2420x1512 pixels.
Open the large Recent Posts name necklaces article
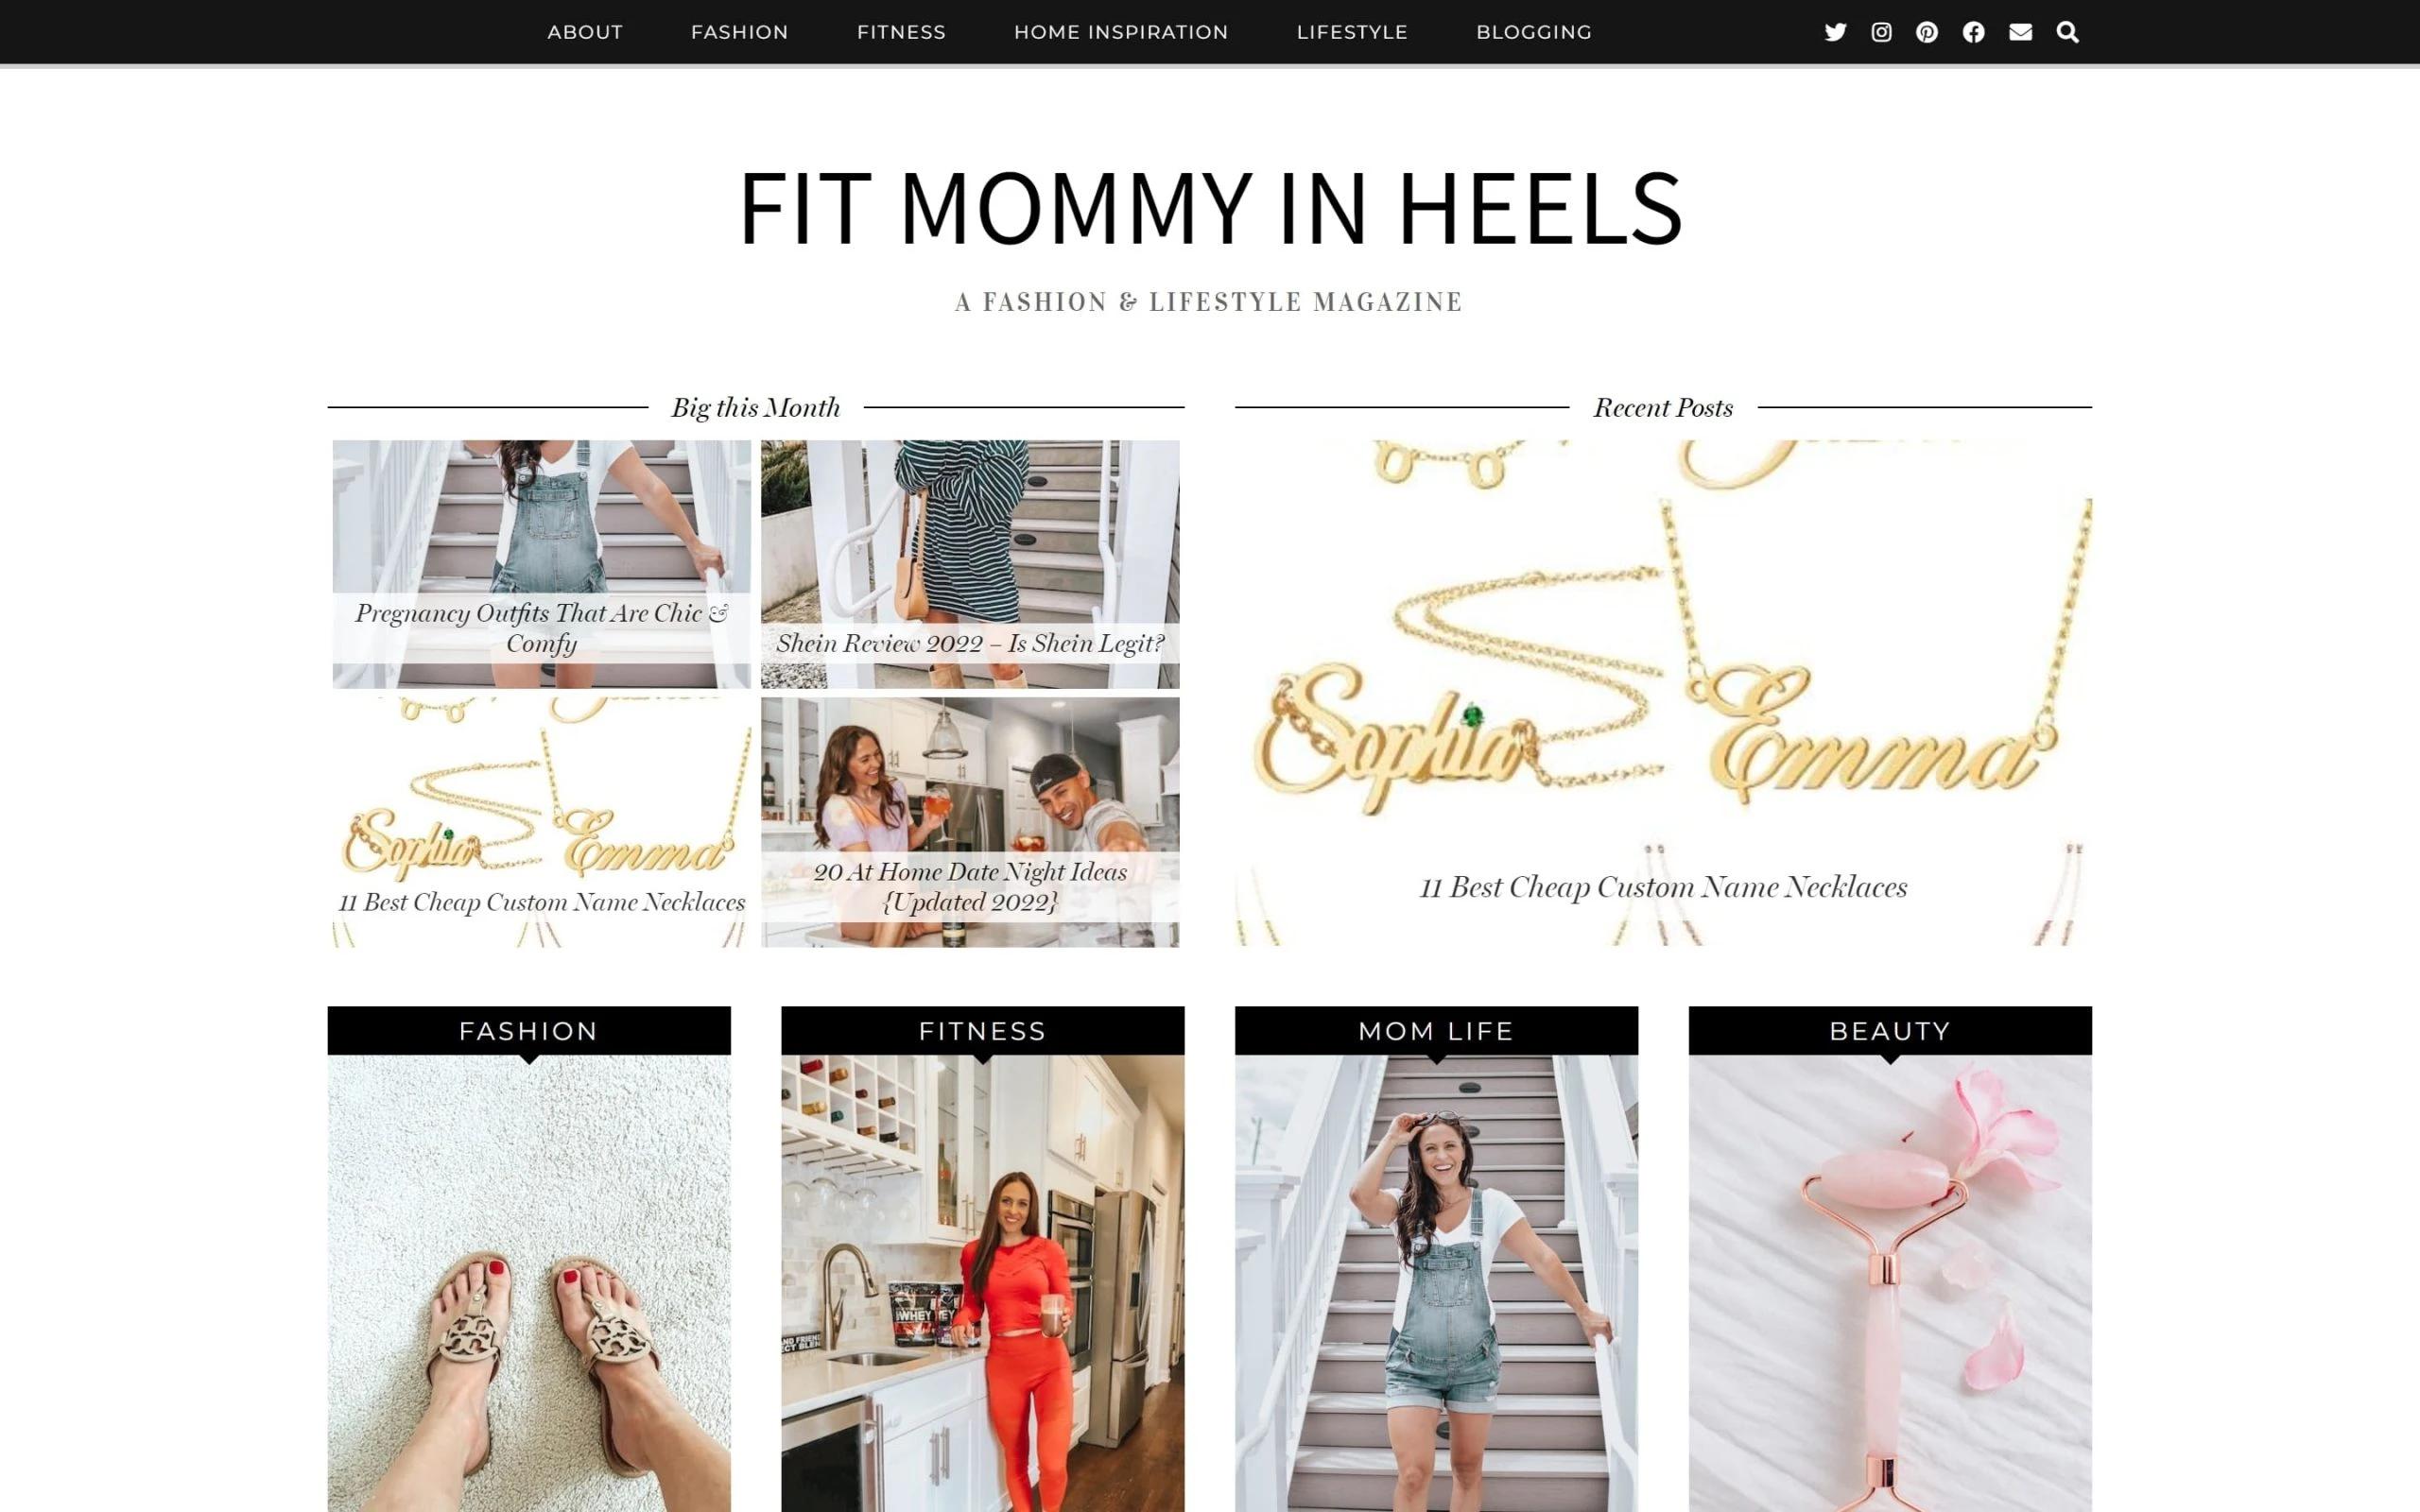pyautogui.click(x=1663, y=693)
